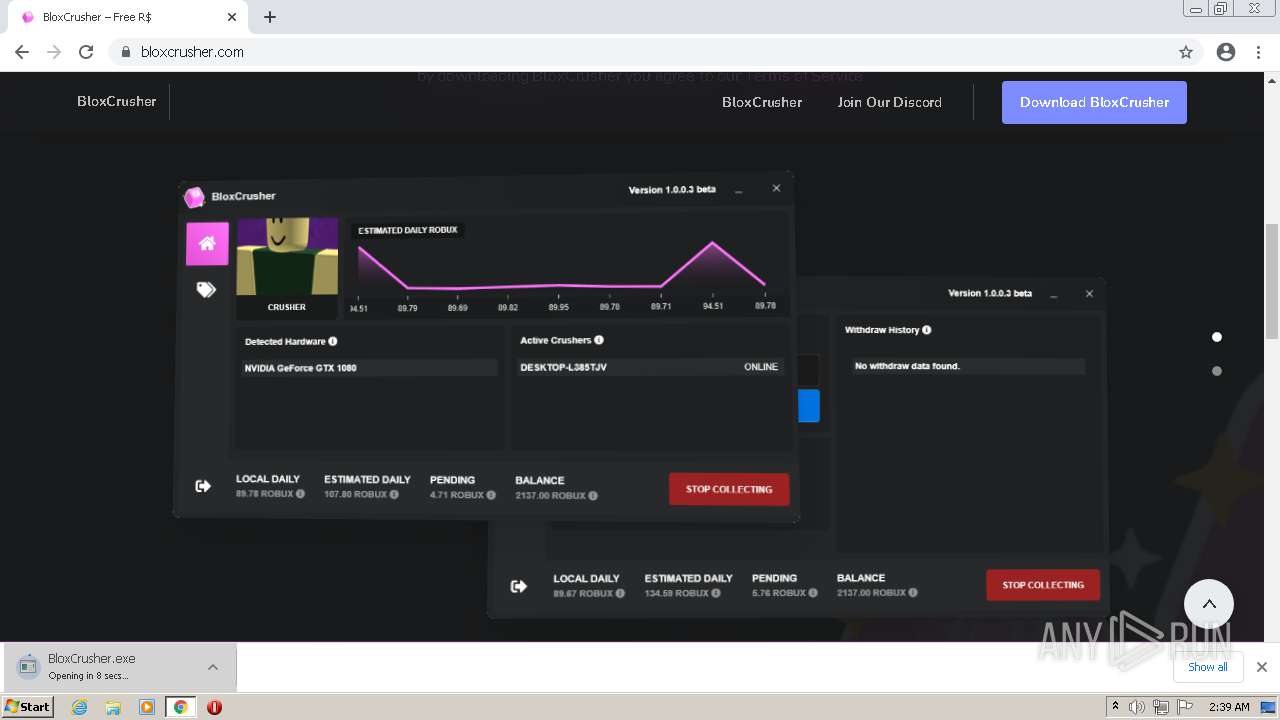Click info icon beside 107.80 ROBUX estimated daily
The image size is (1280, 720).
[x=394, y=494]
